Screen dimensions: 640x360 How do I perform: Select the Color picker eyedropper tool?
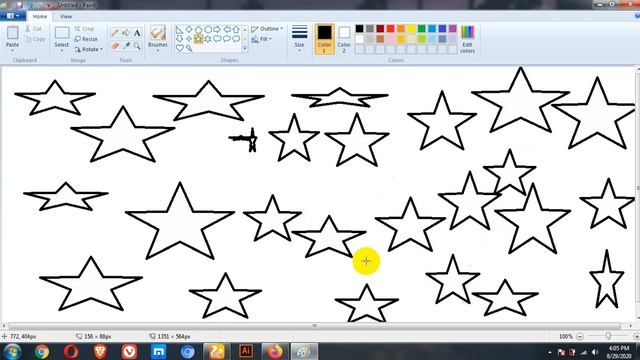[126, 46]
